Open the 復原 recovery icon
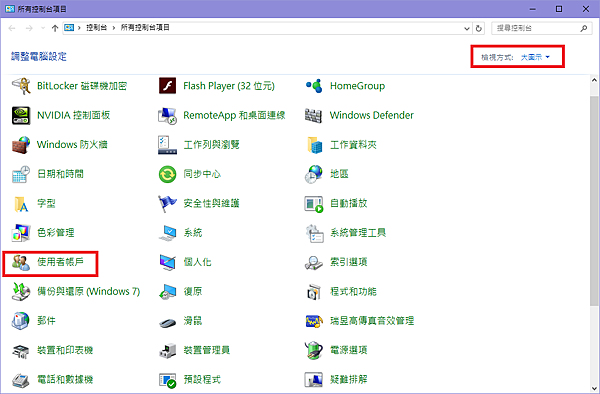600x394 pixels. 167,291
